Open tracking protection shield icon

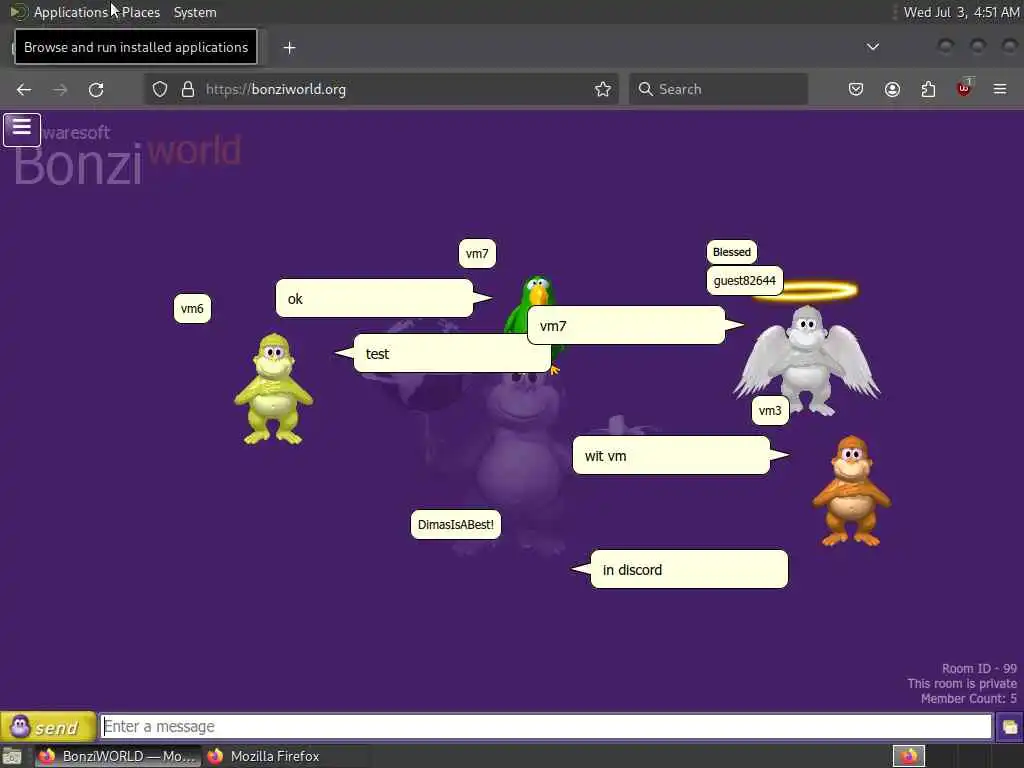coord(160,89)
